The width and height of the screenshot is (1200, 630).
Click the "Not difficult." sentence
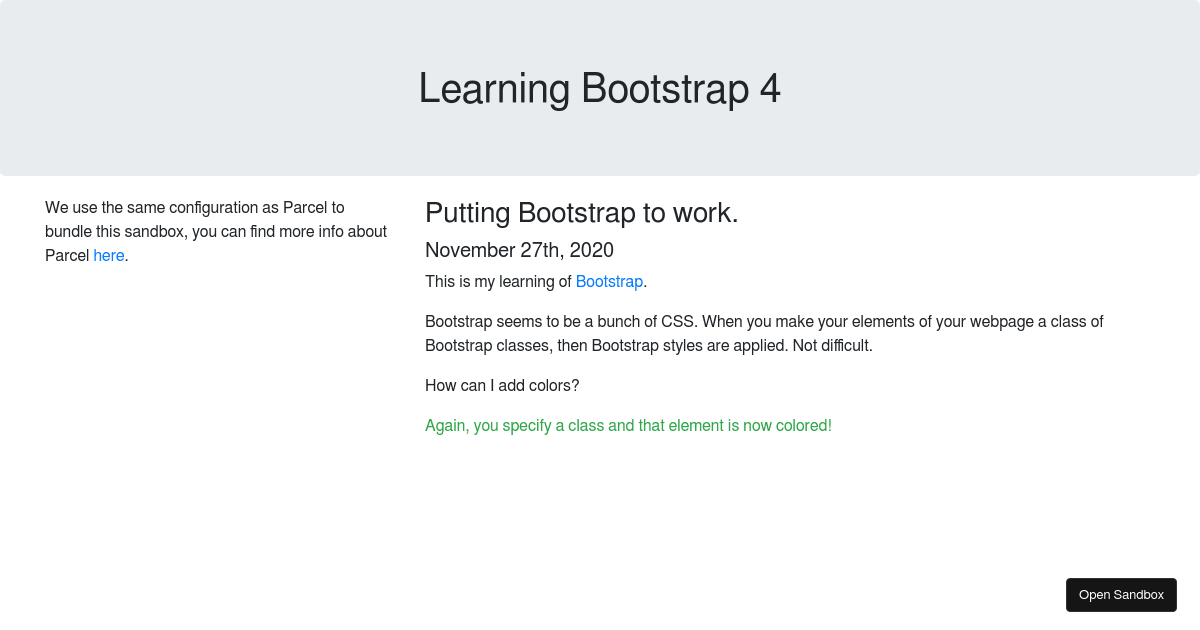click(x=832, y=346)
